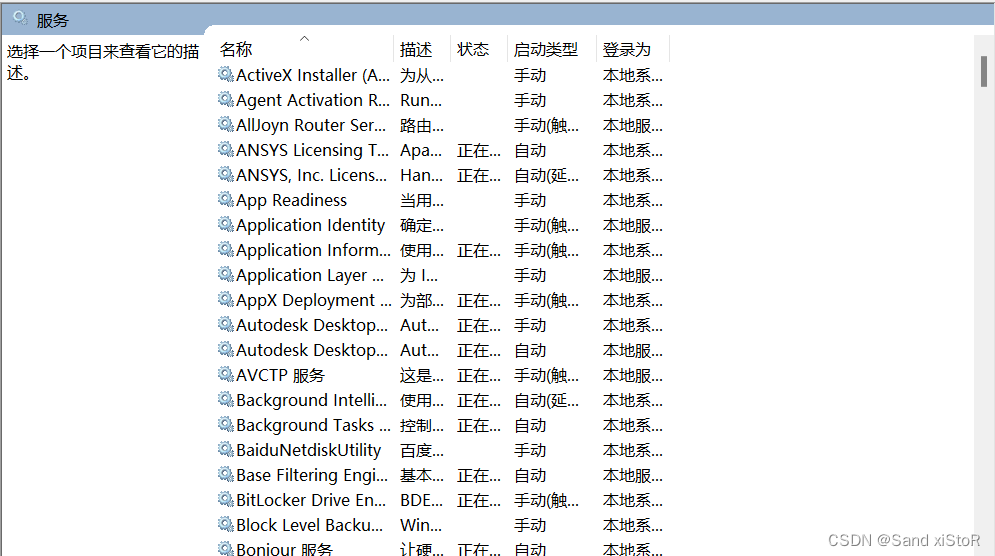Screen dimensions: 995x556
Task: Click the 手动 startup type of App Readiness
Action: 530,201
